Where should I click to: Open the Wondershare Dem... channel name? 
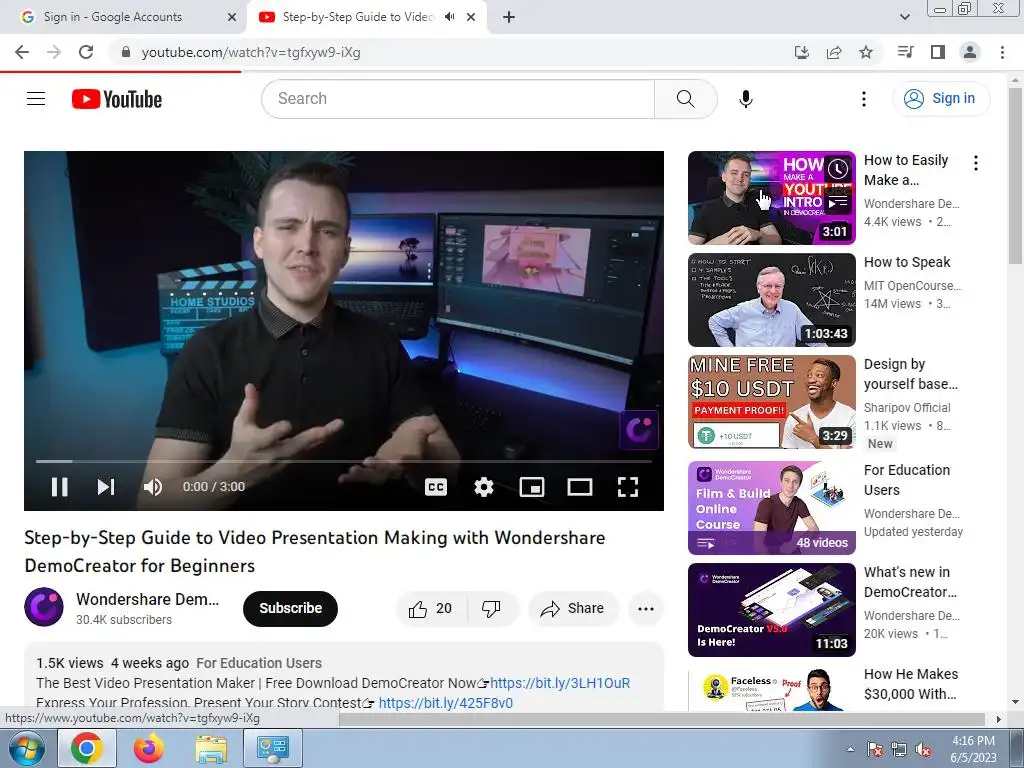point(147,599)
